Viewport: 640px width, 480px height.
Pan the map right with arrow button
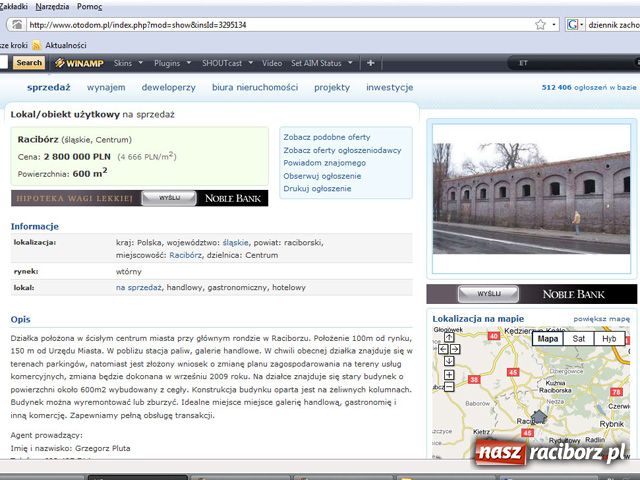(457, 349)
